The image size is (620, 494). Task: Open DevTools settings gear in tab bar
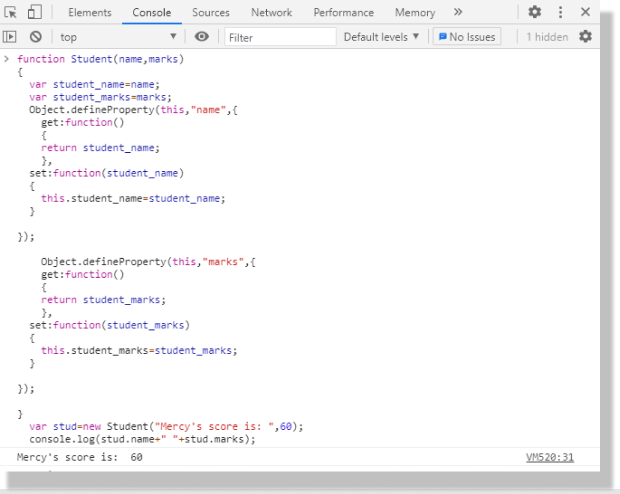(x=535, y=12)
